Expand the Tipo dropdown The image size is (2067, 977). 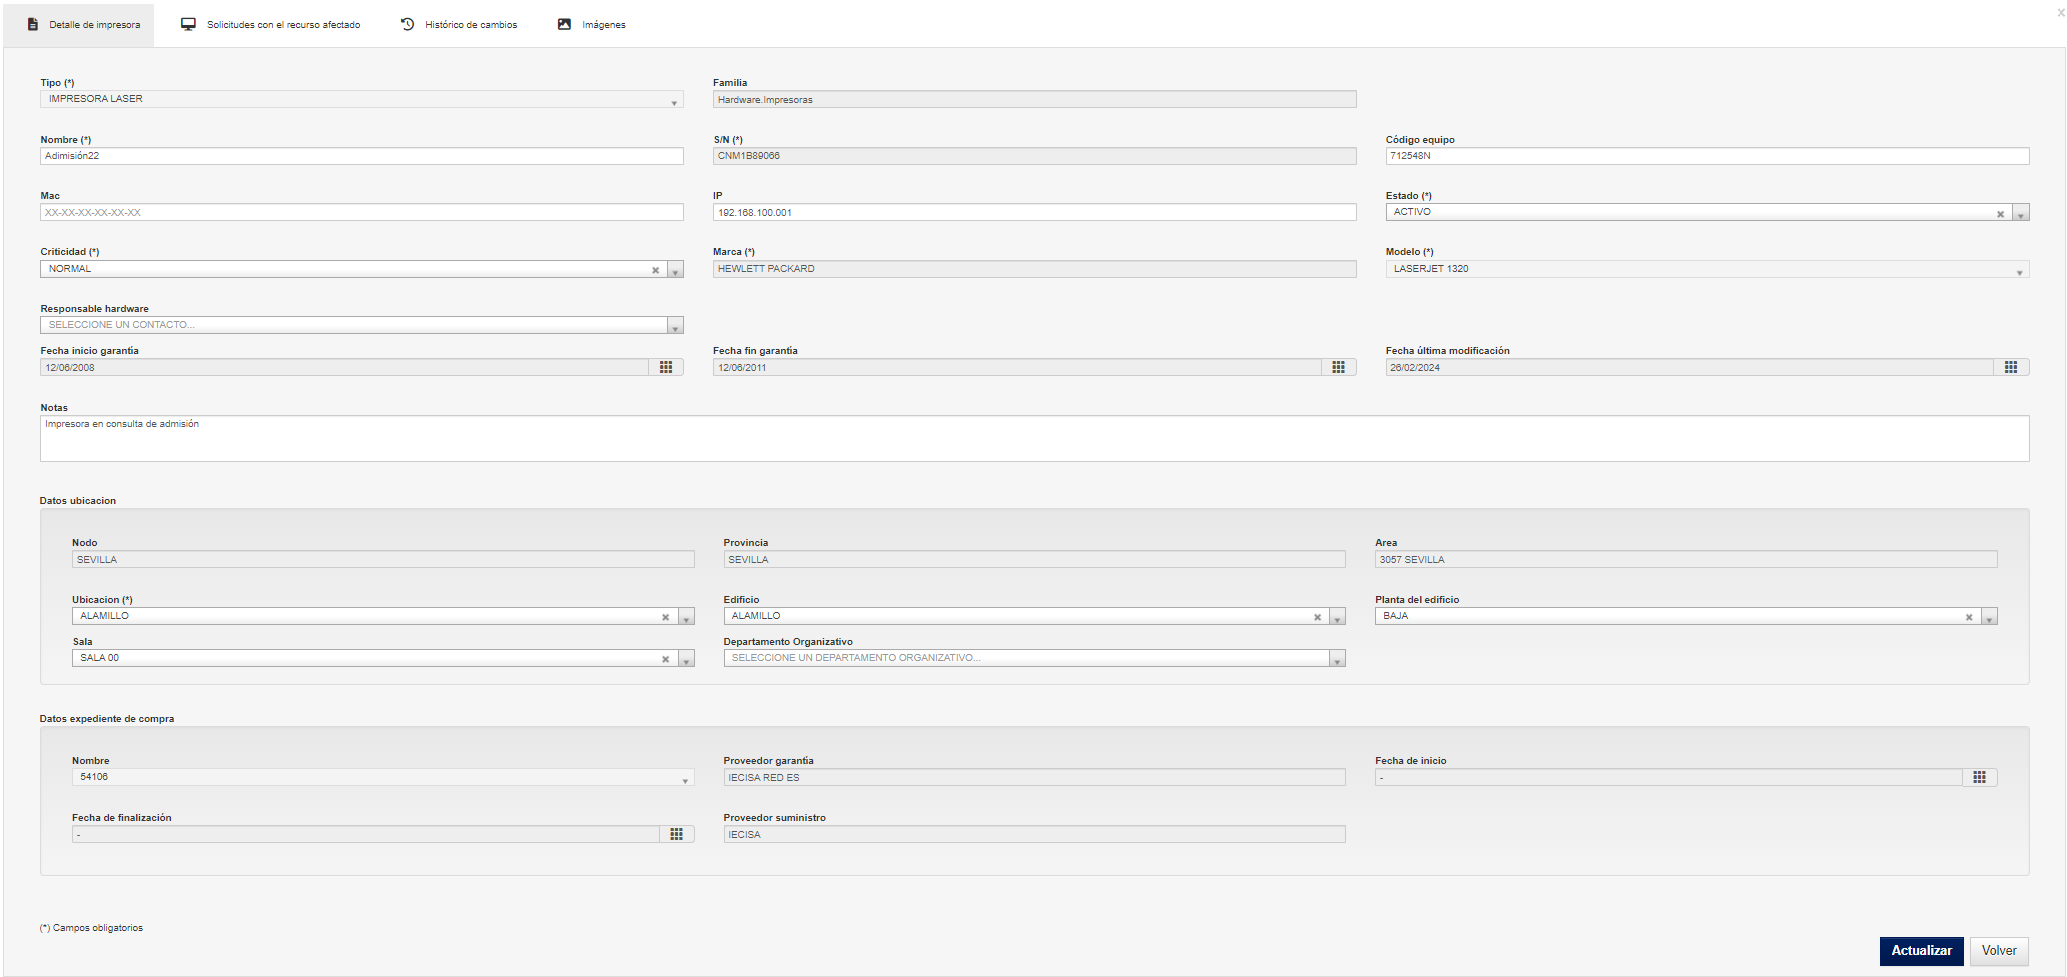tap(674, 101)
